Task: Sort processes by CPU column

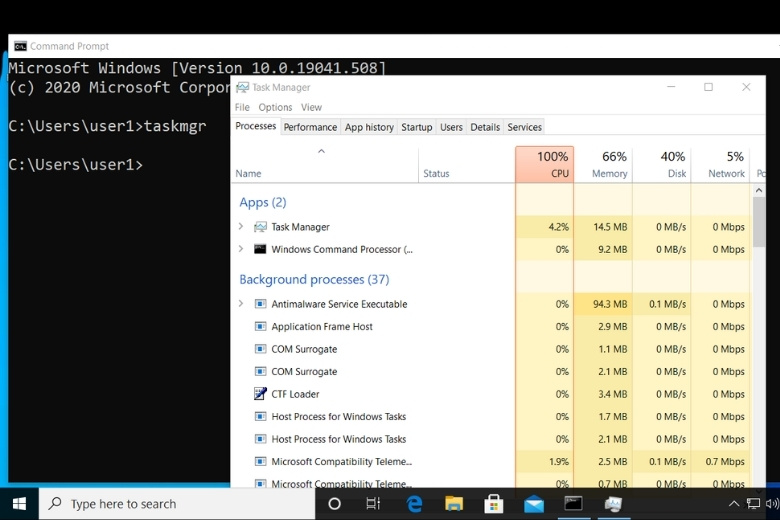Action: click(x=545, y=164)
